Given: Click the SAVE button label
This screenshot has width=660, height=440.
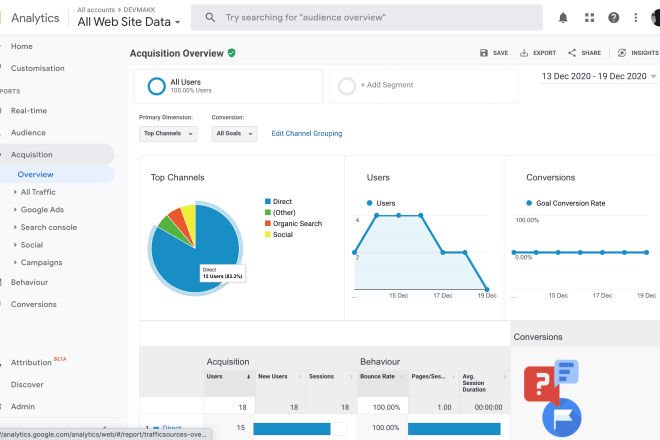Looking at the screenshot, I should click(500, 53).
